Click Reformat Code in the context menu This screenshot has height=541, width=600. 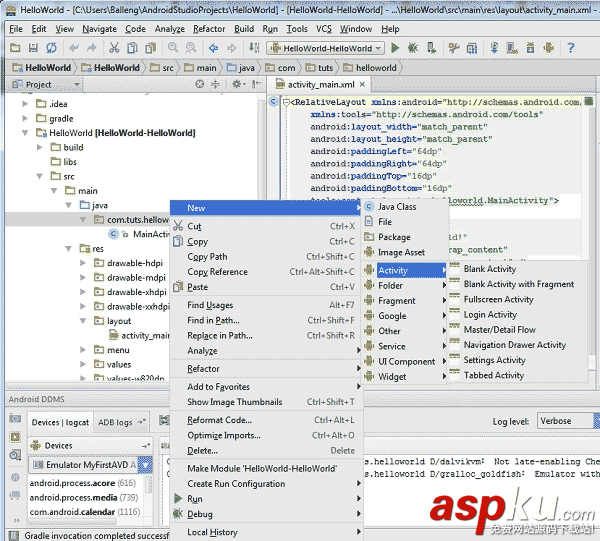click(266, 420)
